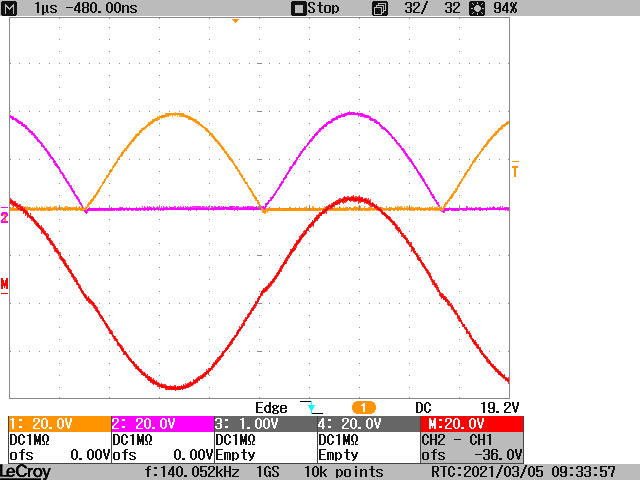The width and height of the screenshot is (640, 480).
Task: Click the magenta channel 2 ground marker on the left edge
Action: (4, 216)
